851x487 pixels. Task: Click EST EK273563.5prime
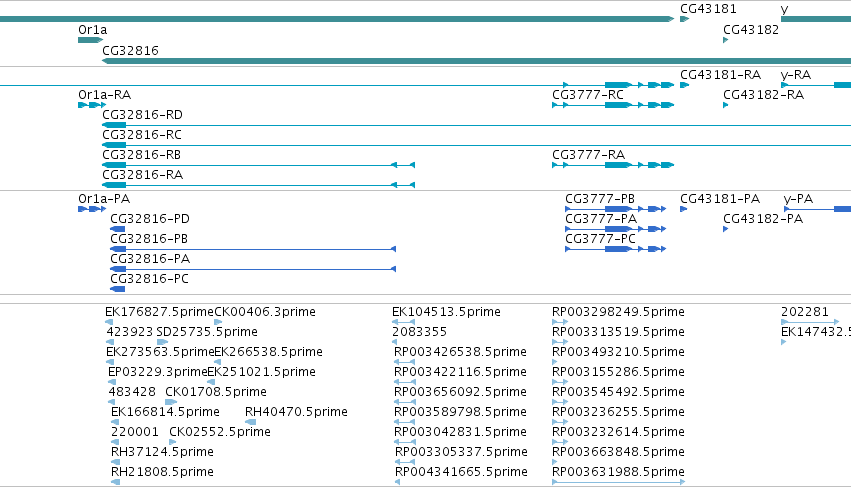click(x=160, y=352)
